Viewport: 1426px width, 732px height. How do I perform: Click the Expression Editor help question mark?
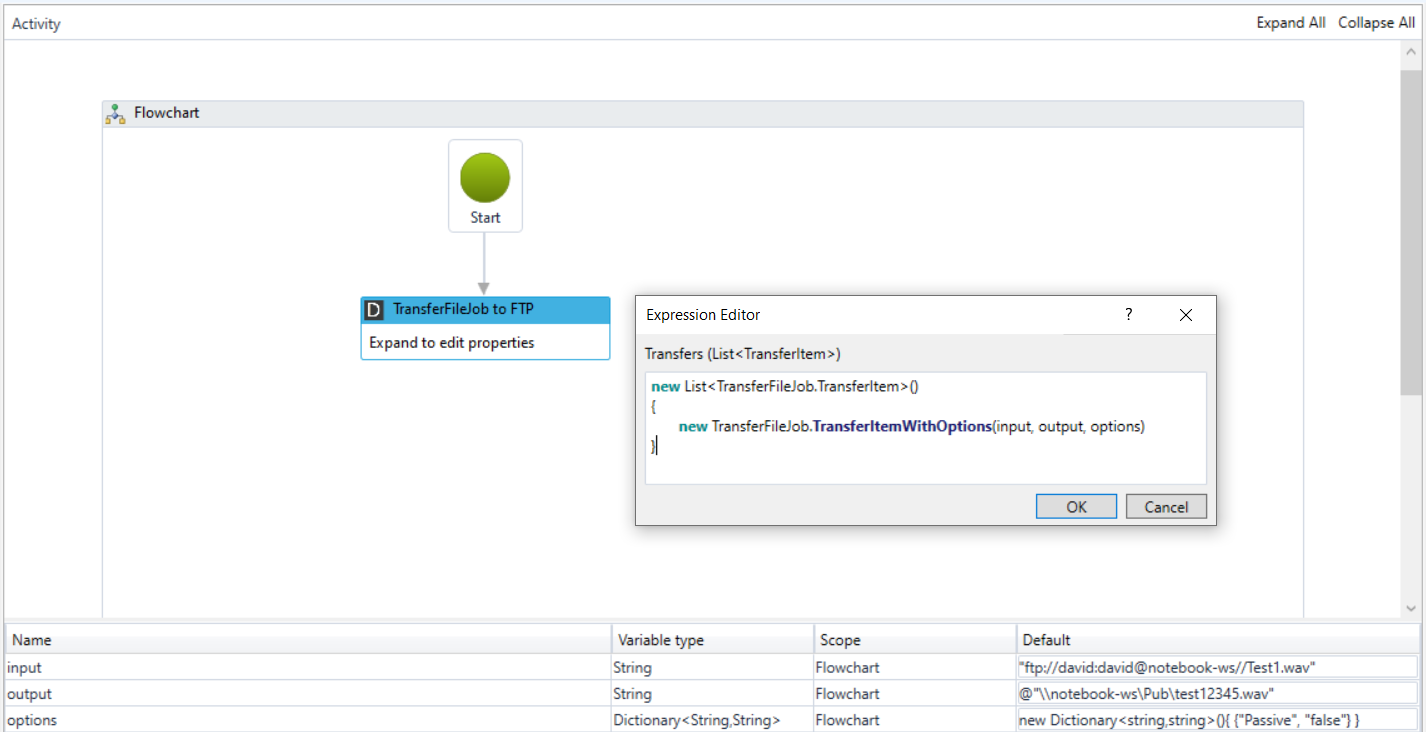[1129, 315]
